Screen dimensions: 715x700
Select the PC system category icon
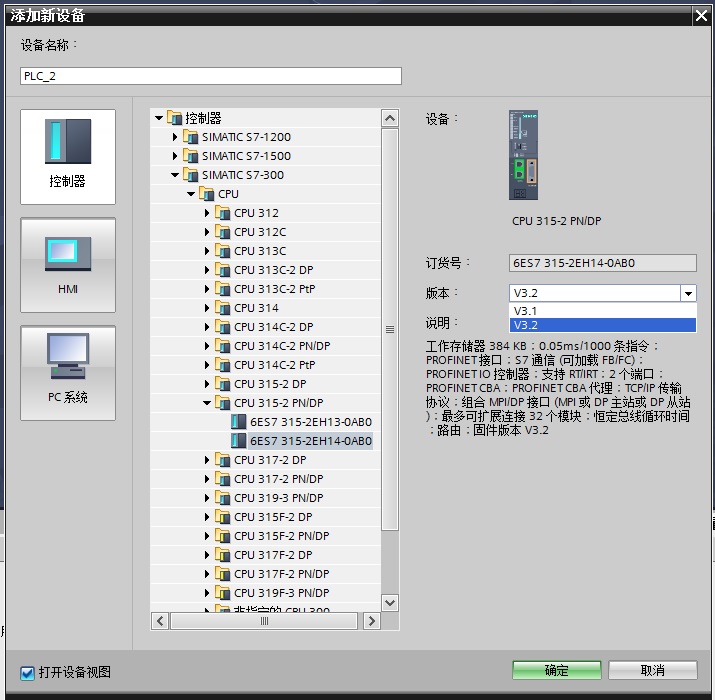tap(67, 373)
